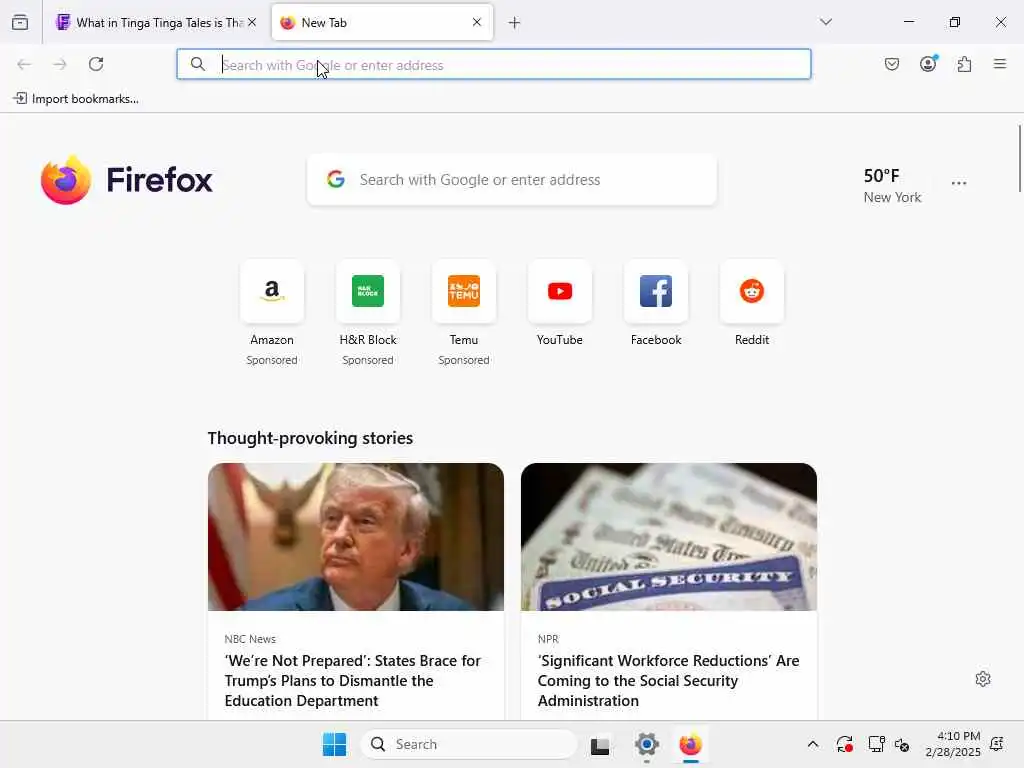Select the New Tab tab

pos(382,23)
